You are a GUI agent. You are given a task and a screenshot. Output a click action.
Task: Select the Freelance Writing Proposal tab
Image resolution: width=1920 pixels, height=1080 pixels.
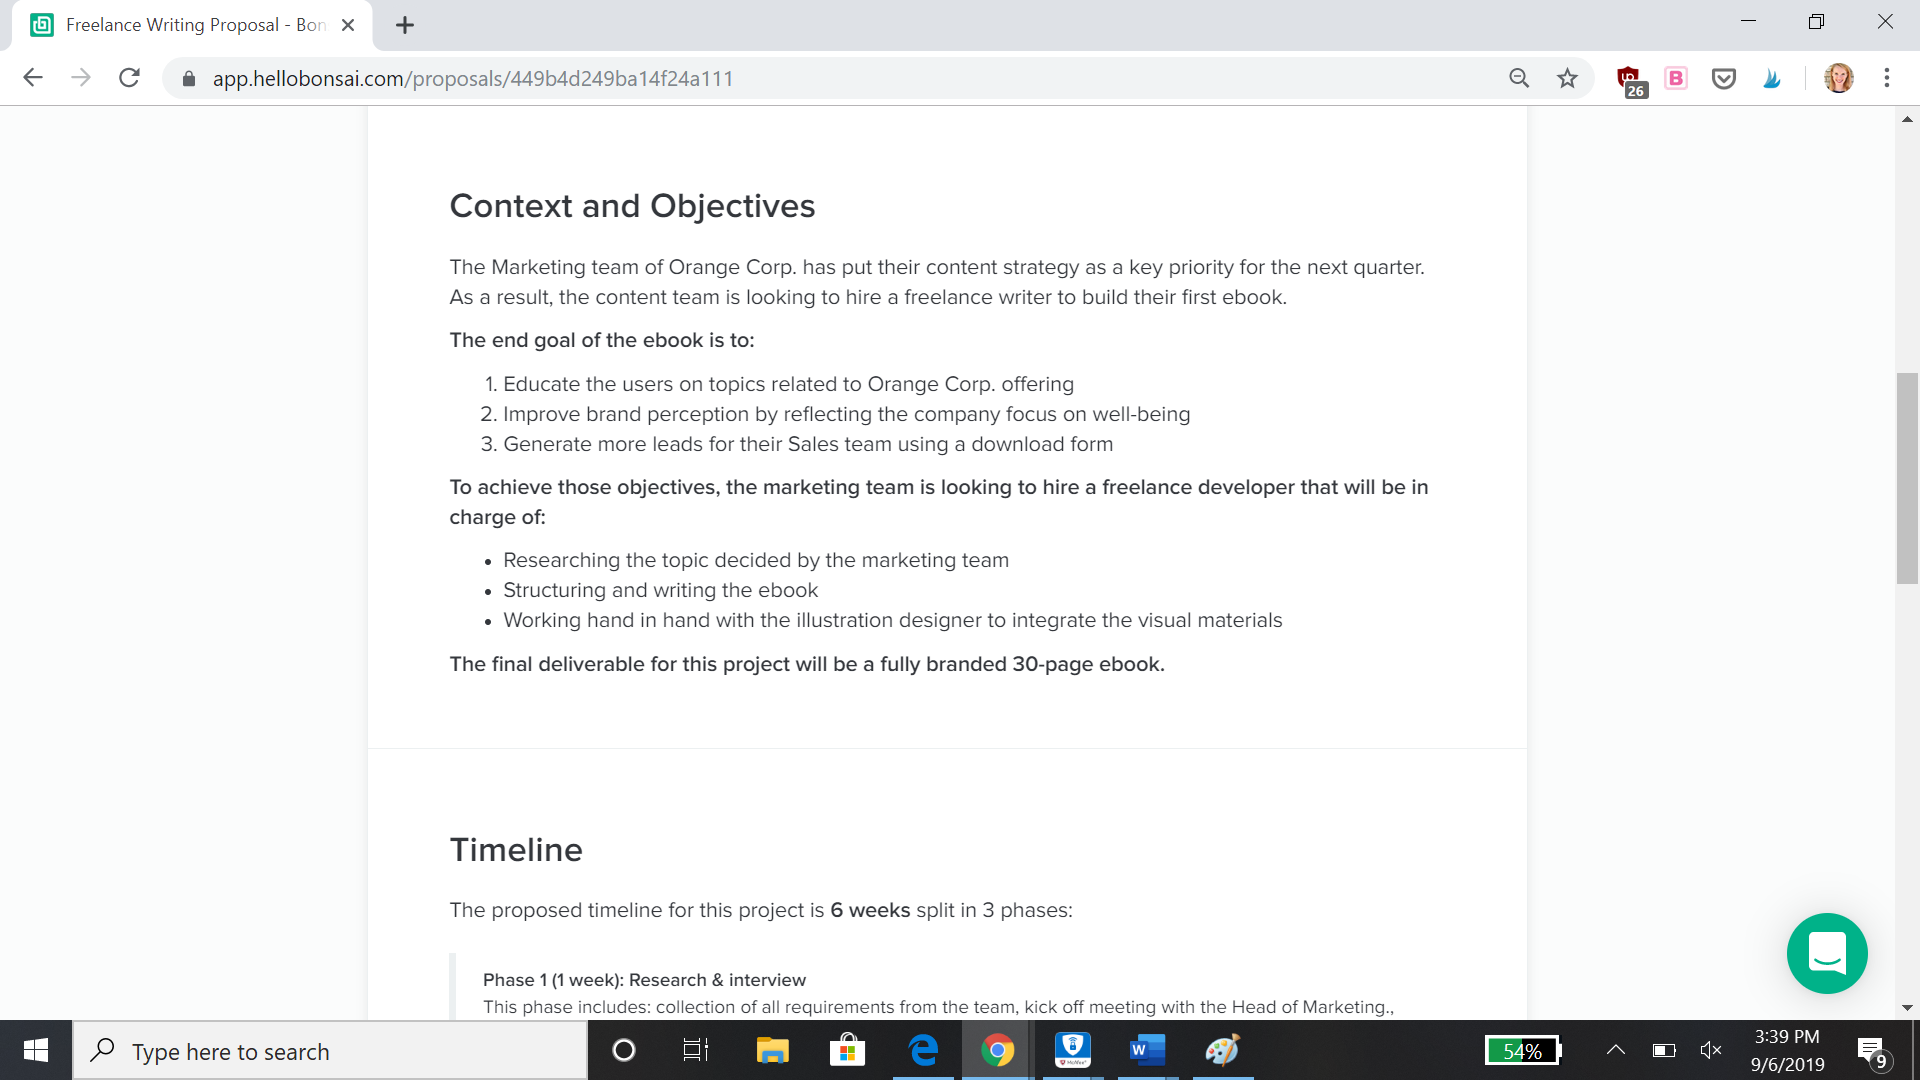pyautogui.click(x=192, y=25)
